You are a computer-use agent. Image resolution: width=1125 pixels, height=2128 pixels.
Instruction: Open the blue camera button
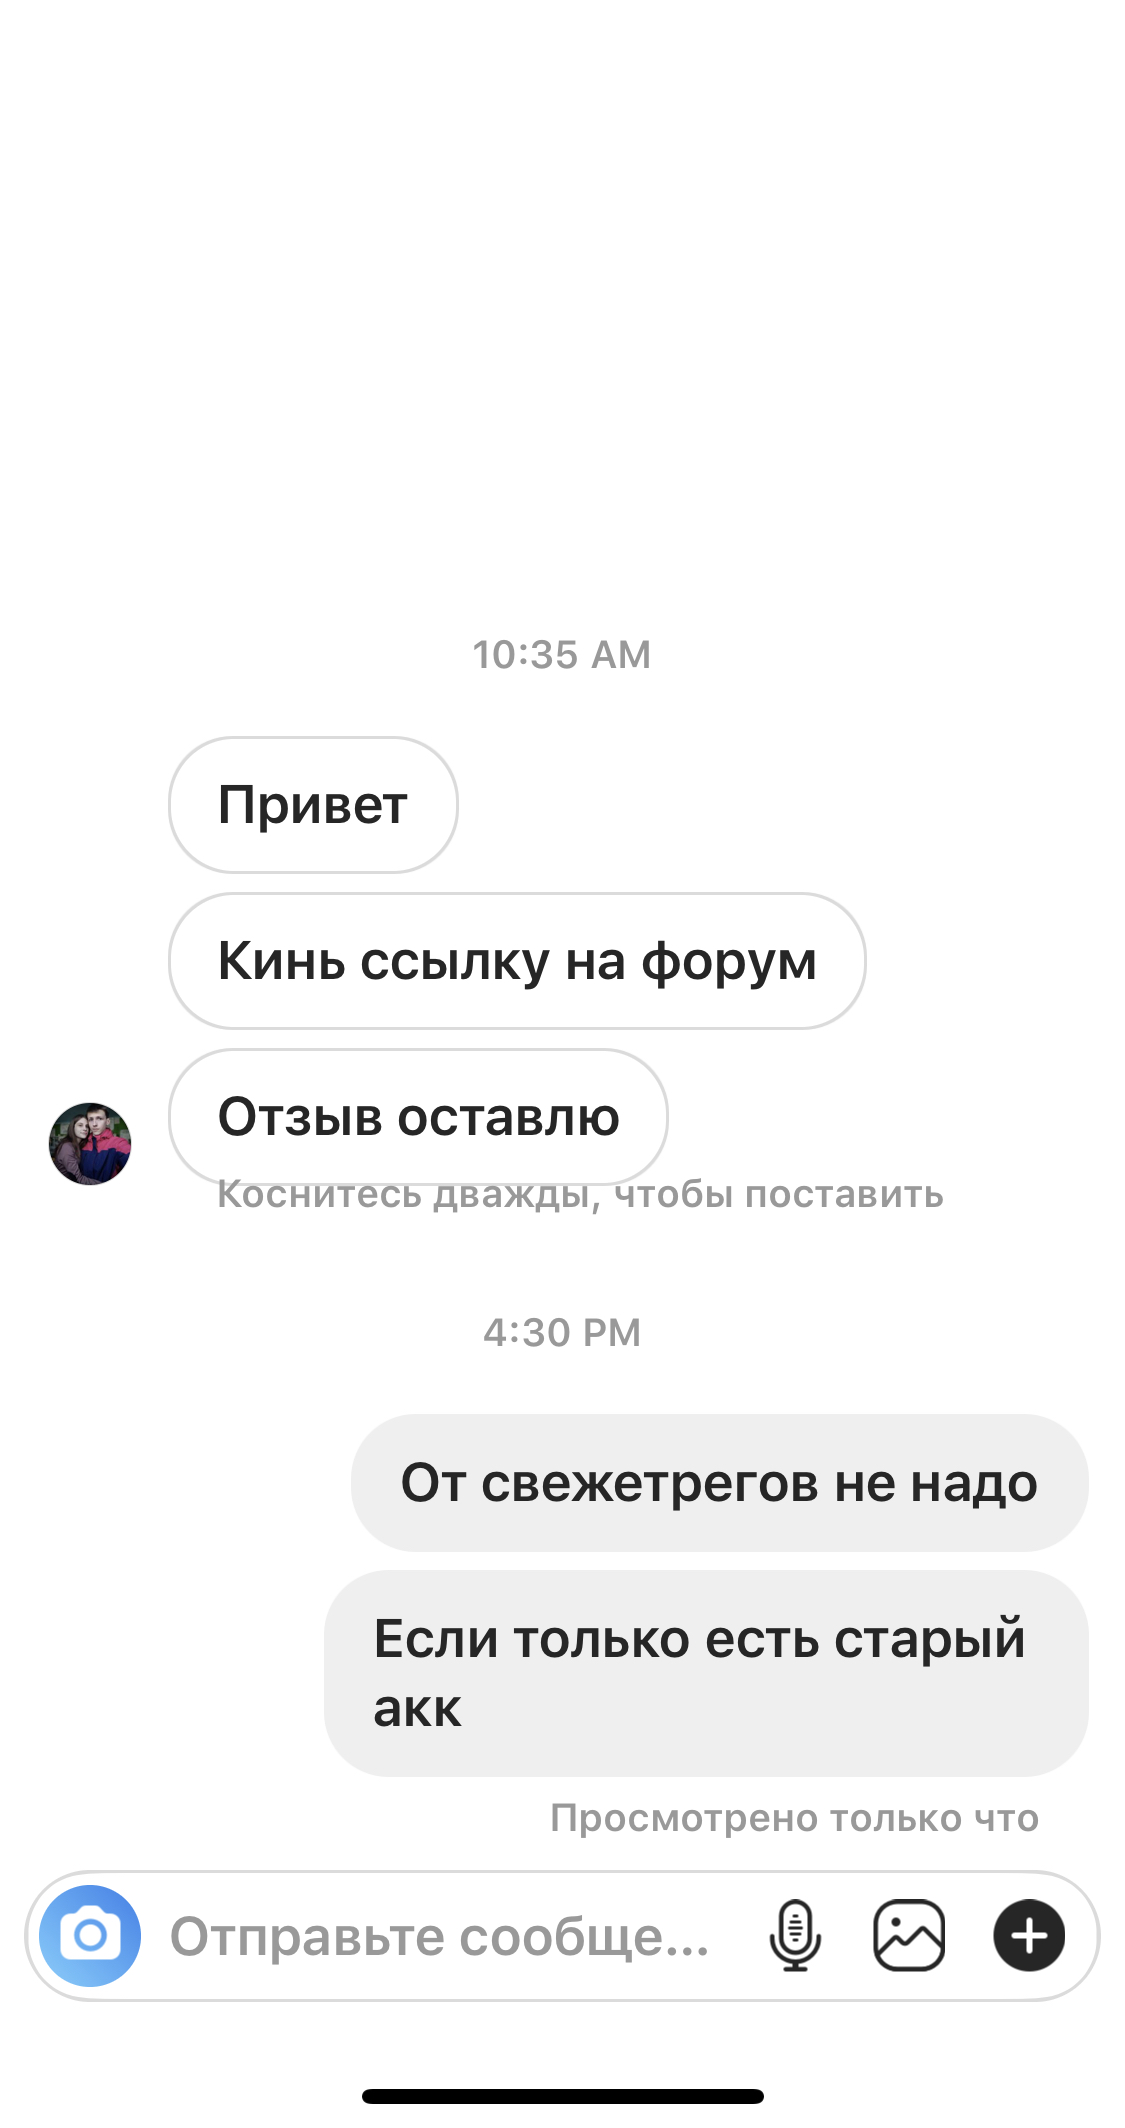coord(90,1935)
